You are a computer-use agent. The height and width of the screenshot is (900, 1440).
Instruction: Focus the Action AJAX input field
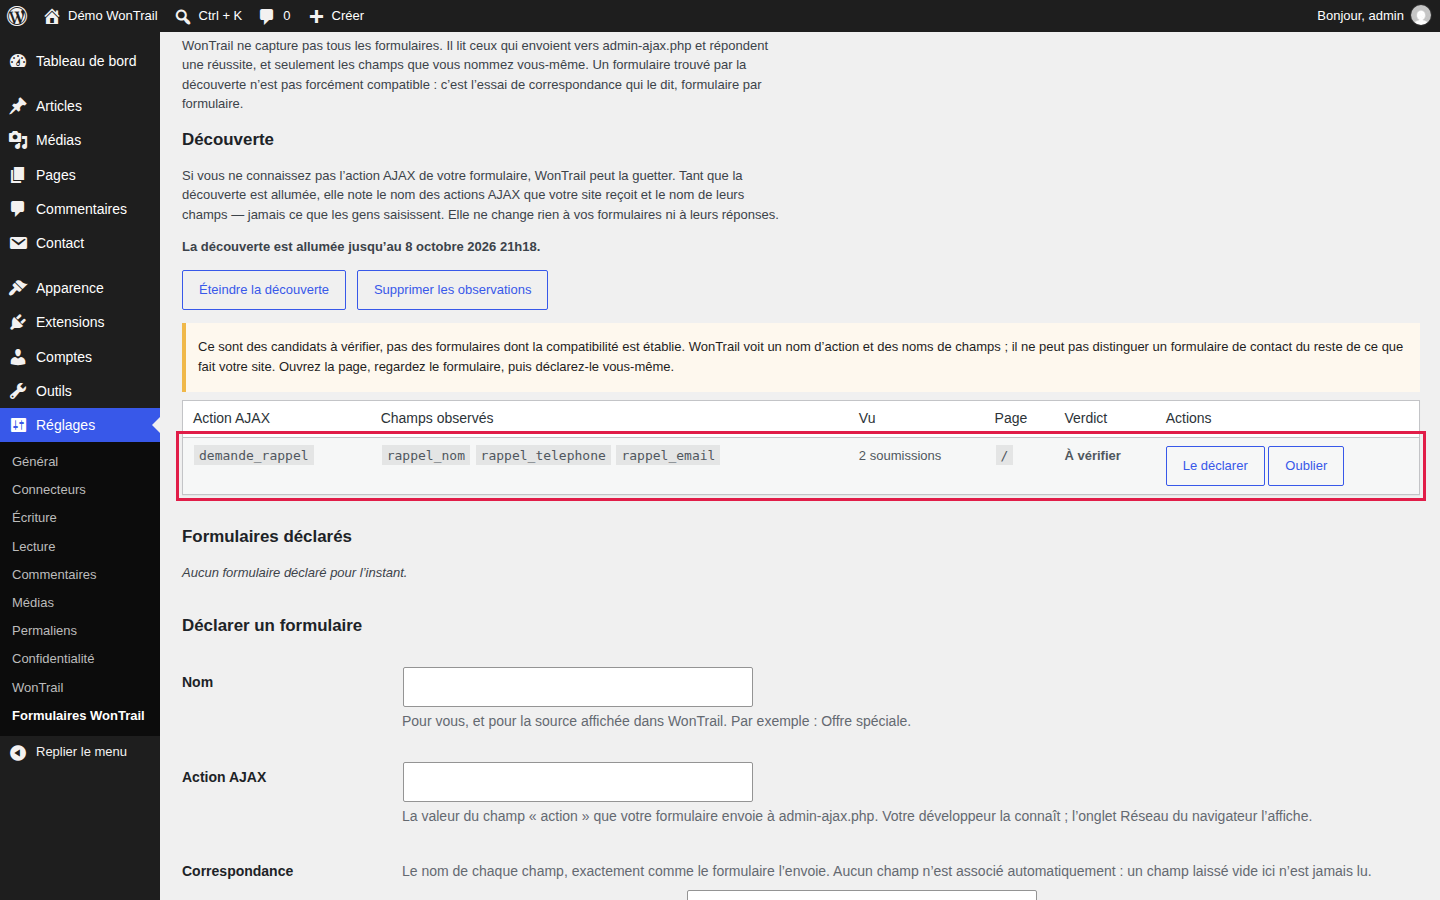coord(578,782)
